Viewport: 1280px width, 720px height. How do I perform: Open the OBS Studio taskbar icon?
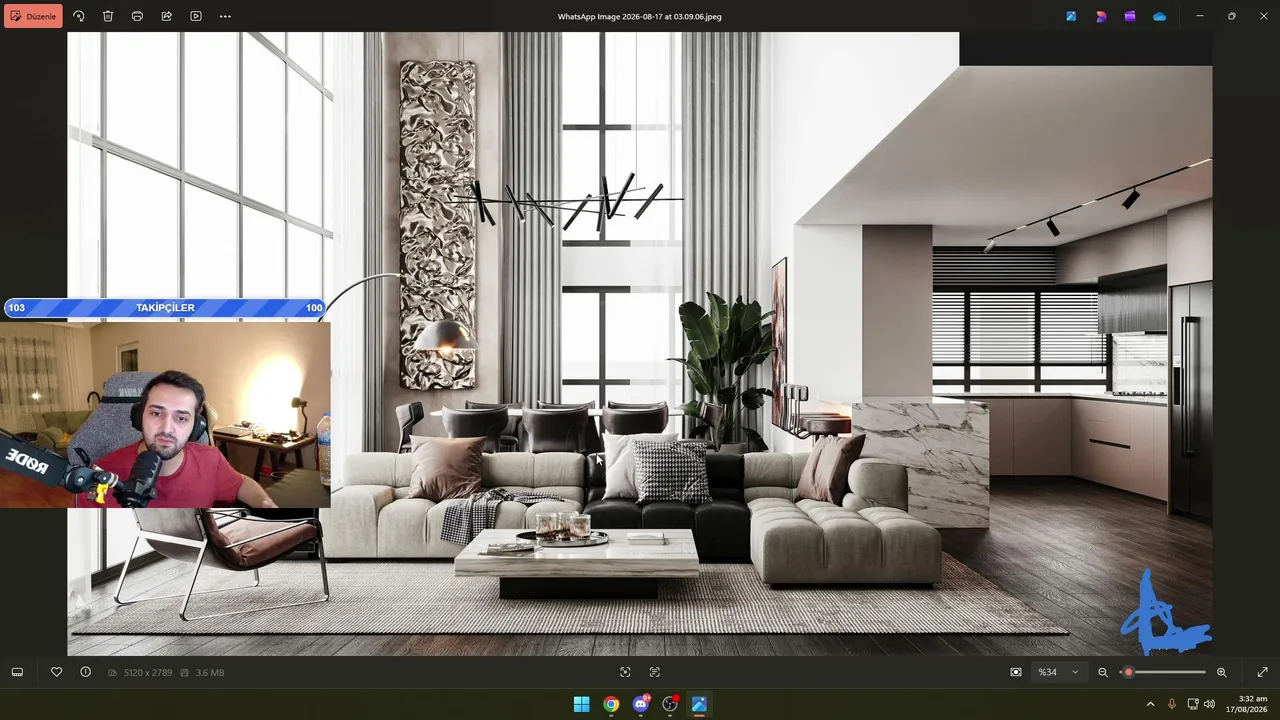click(x=670, y=704)
